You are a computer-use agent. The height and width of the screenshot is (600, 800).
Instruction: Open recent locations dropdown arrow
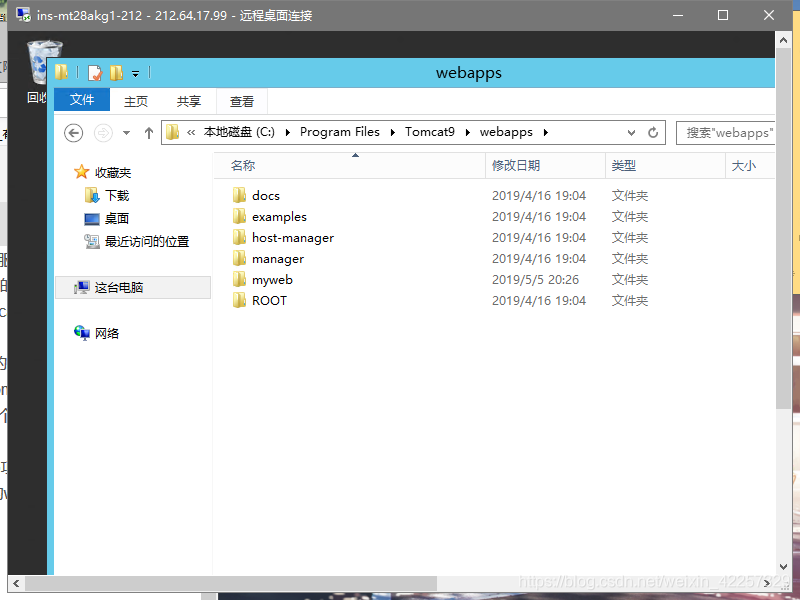coord(127,133)
